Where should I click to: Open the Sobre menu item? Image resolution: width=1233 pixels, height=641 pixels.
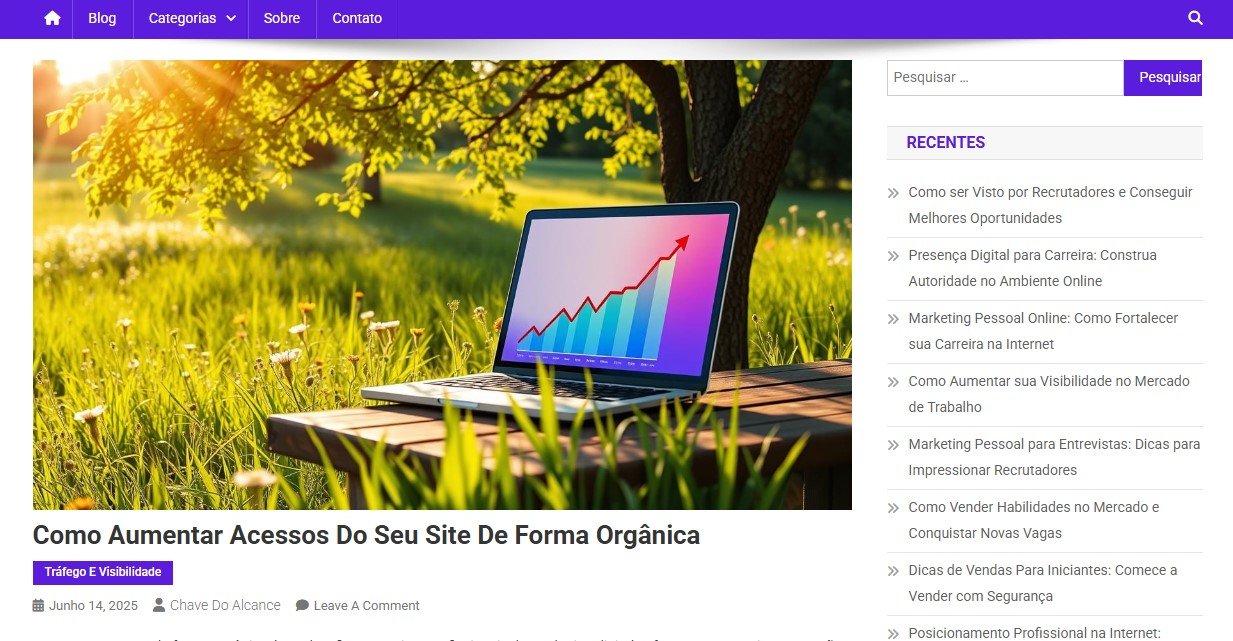282,18
